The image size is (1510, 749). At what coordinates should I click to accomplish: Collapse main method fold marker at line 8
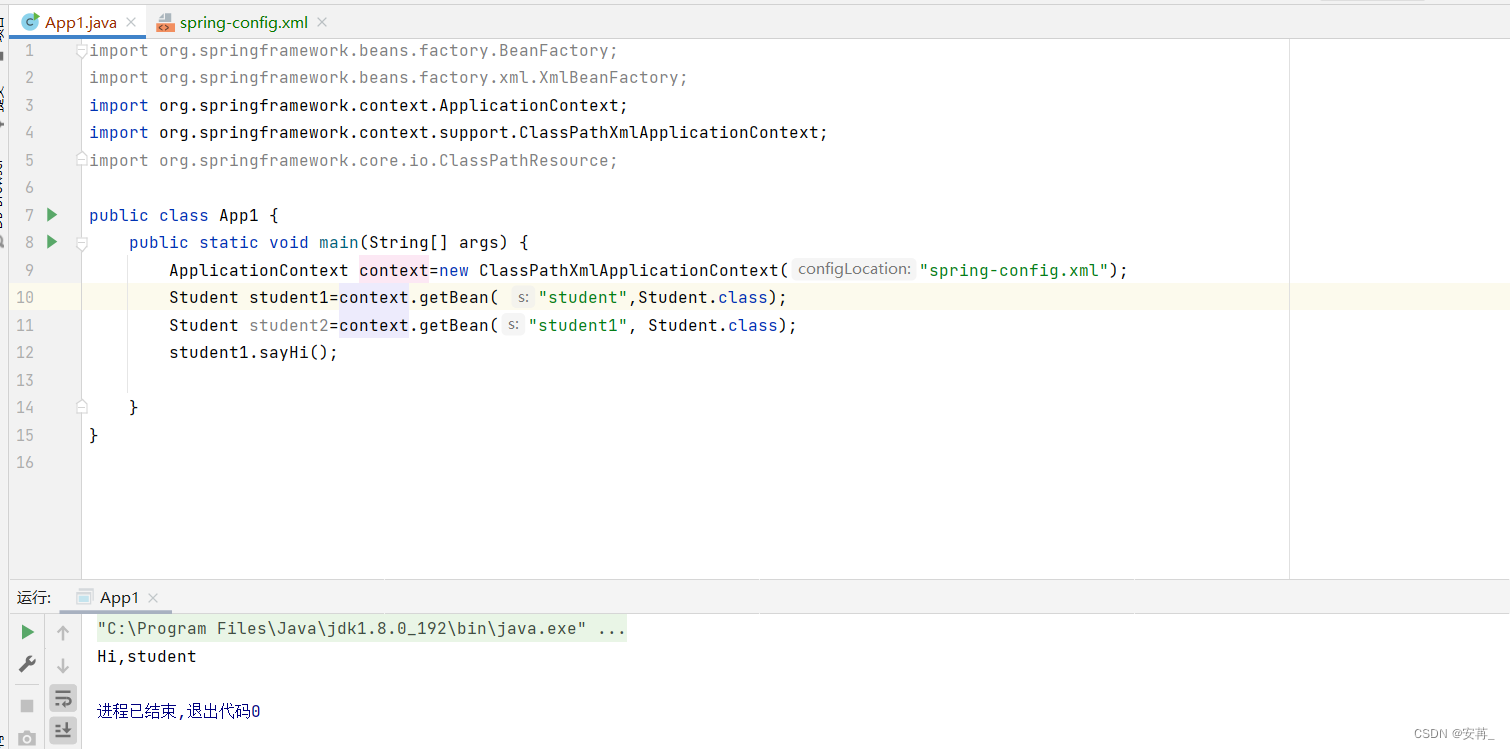[x=82, y=242]
